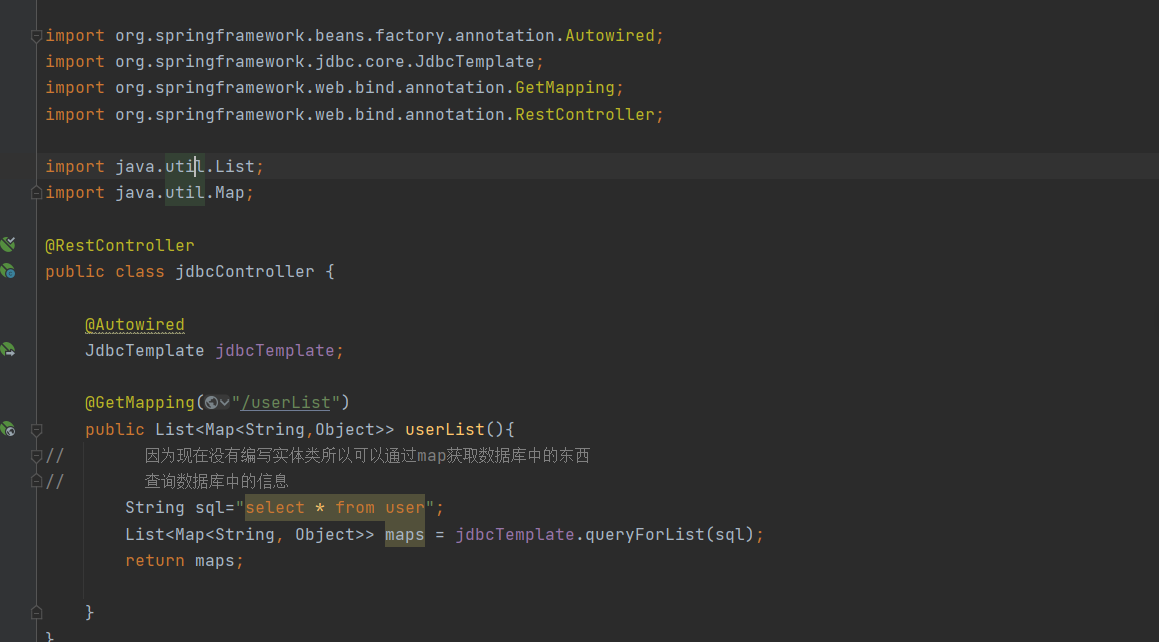Click the fold end marker beside method closing brace
This screenshot has width=1159, height=642.
pos(36,612)
